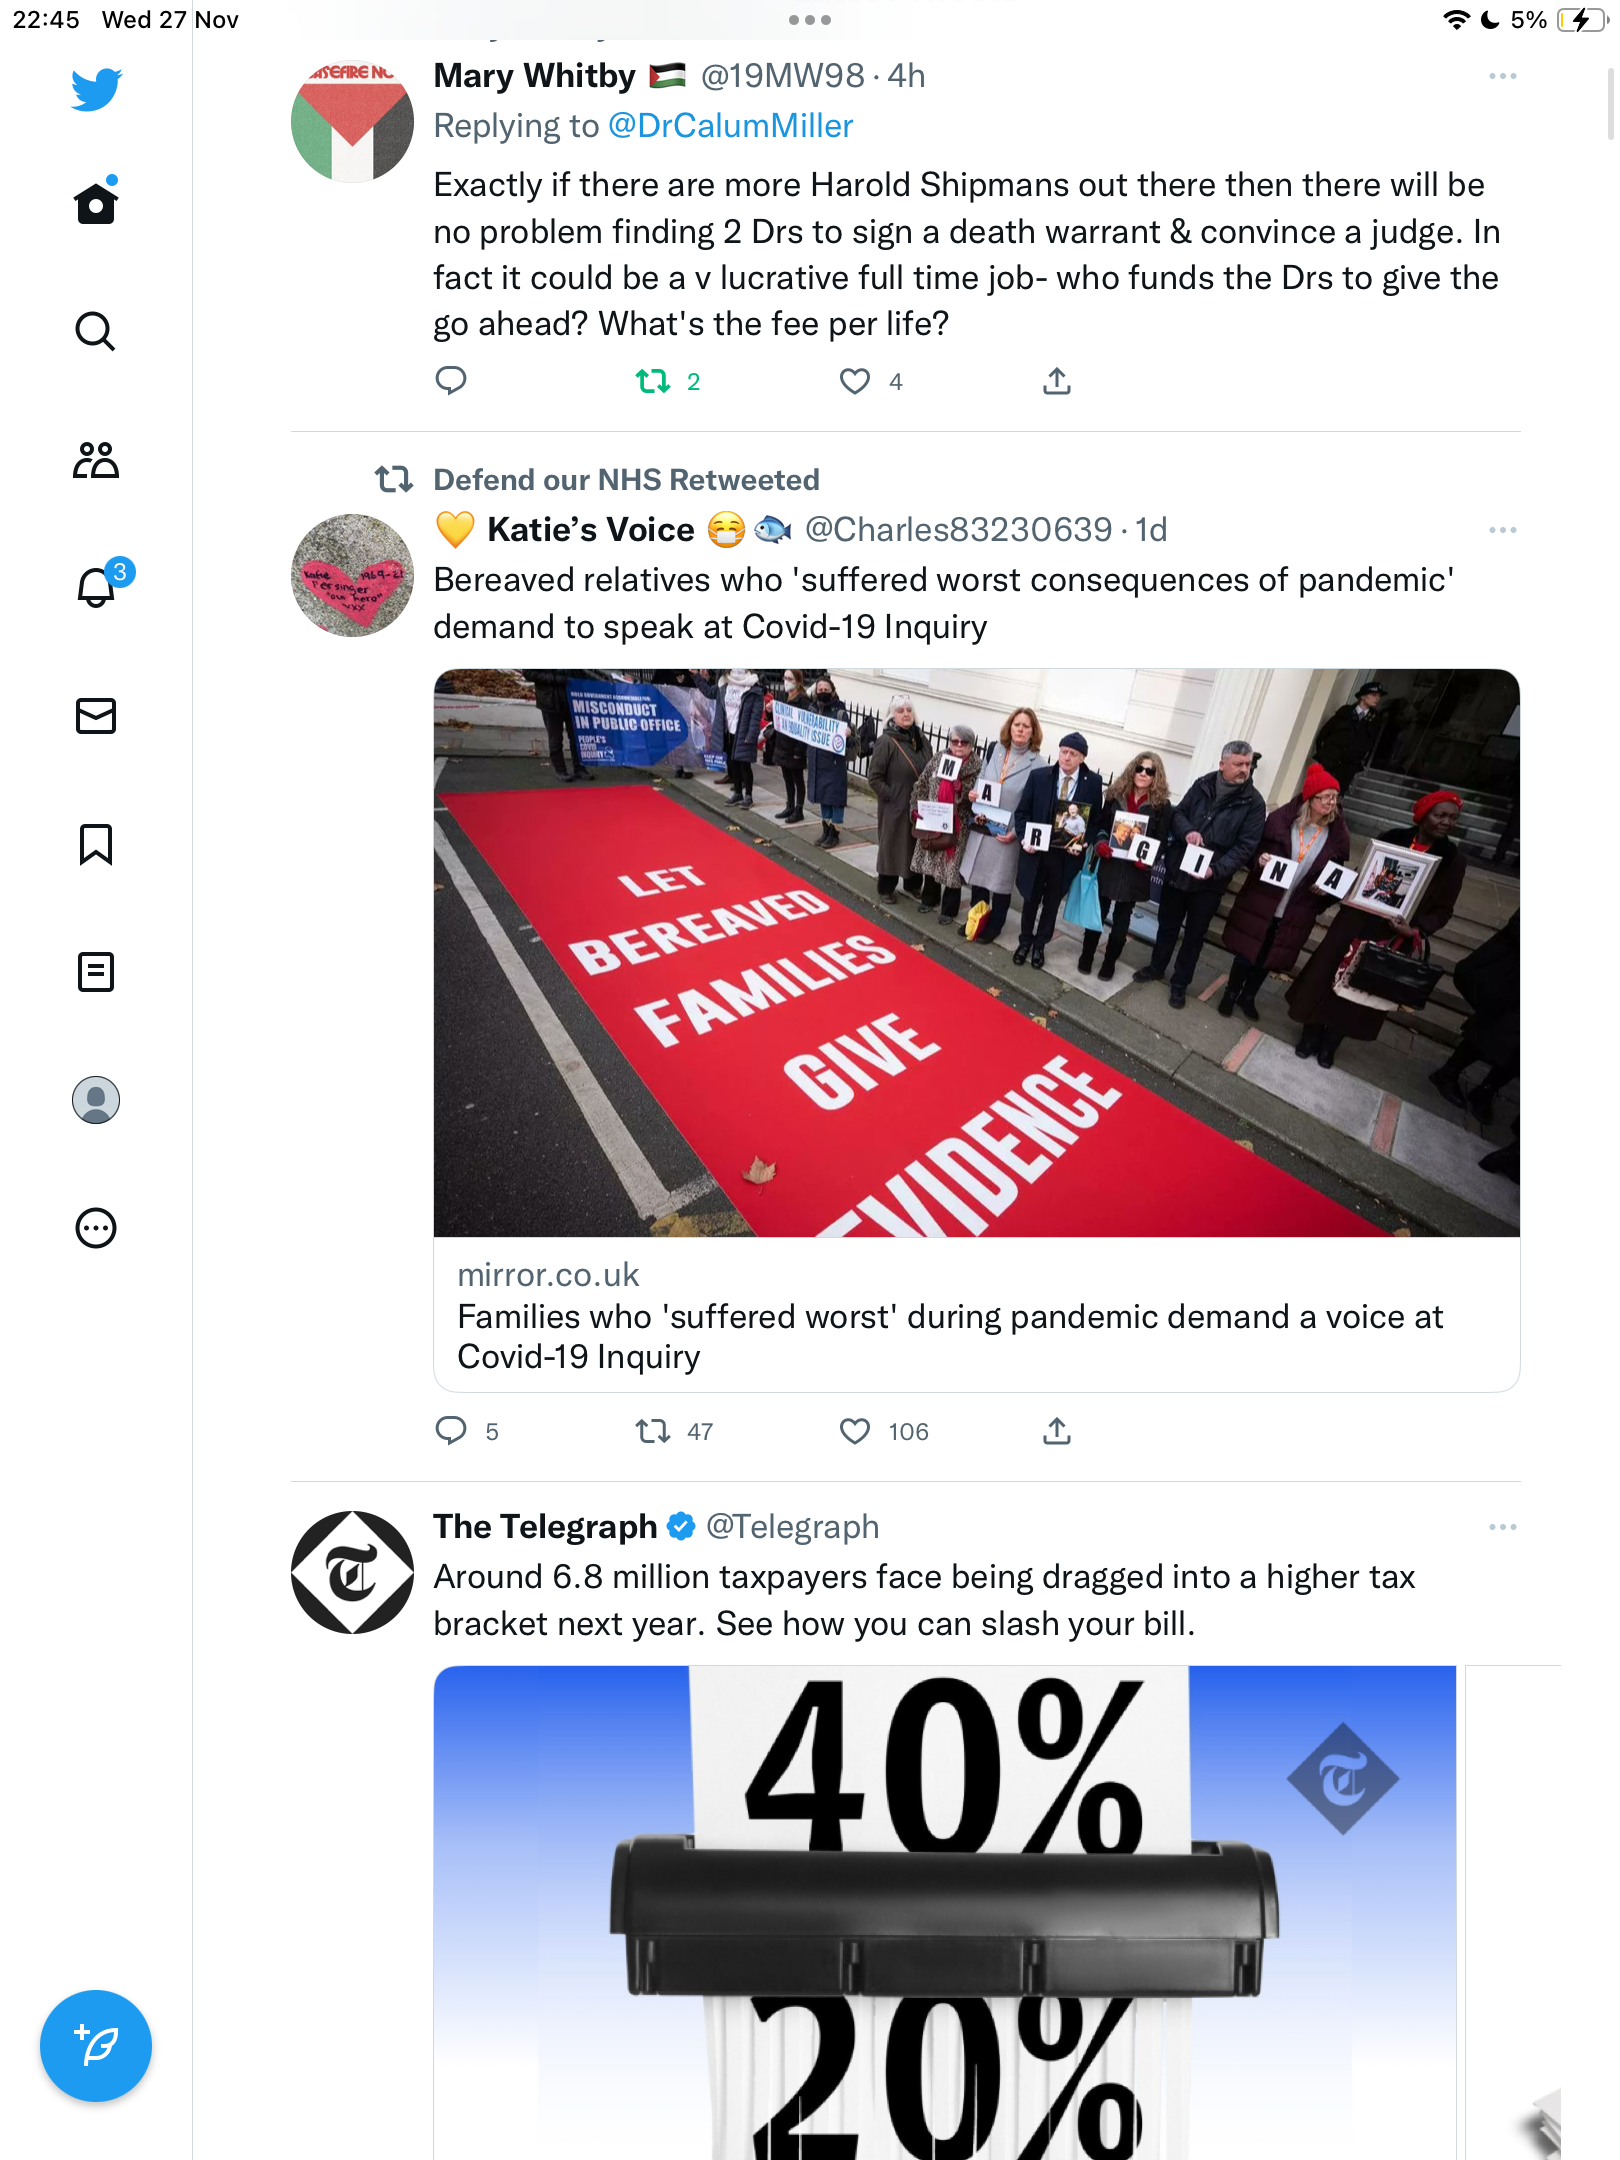Open more options on The Telegraph tweet
The width and height of the screenshot is (1620, 2160).
pos(1502,1527)
